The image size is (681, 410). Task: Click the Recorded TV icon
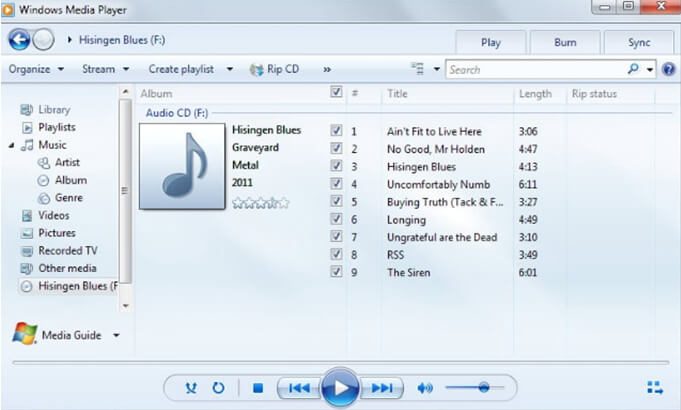[x=27, y=251]
